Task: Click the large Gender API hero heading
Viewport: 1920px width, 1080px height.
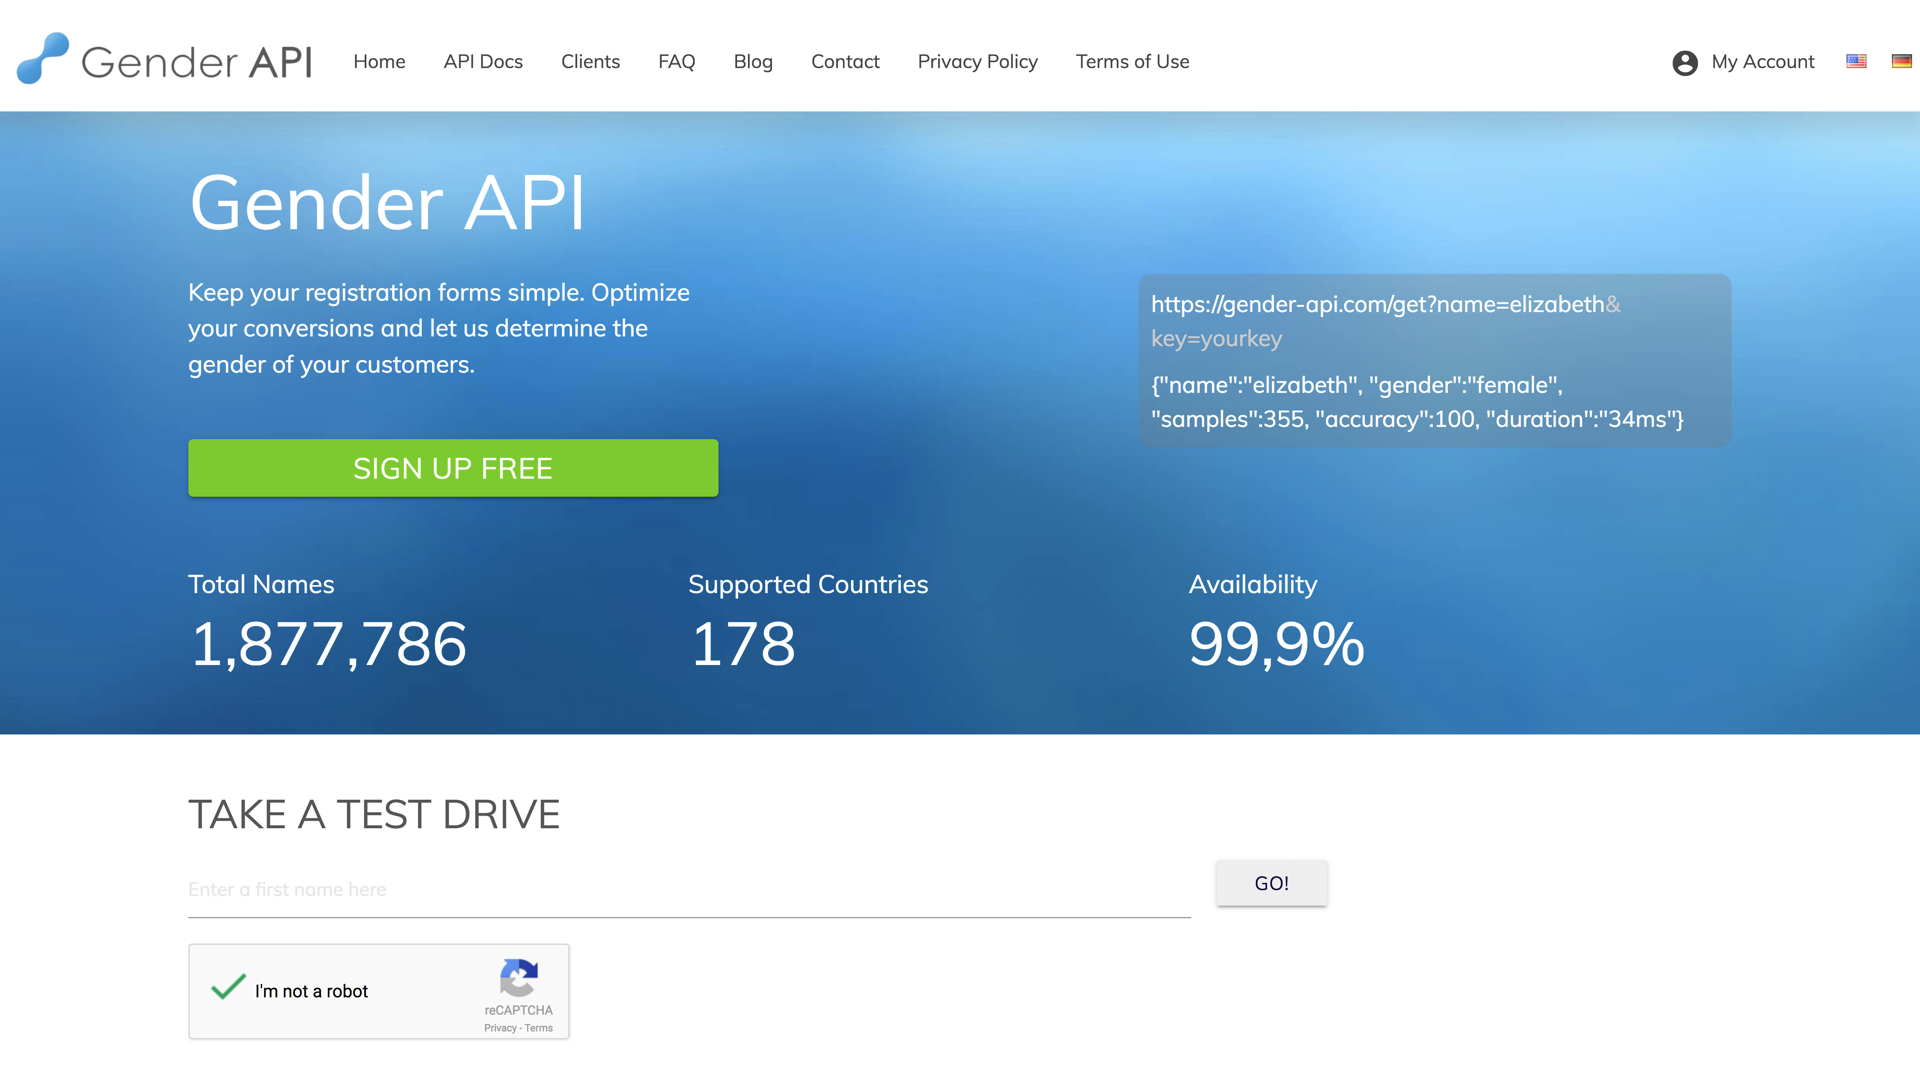Action: point(387,202)
